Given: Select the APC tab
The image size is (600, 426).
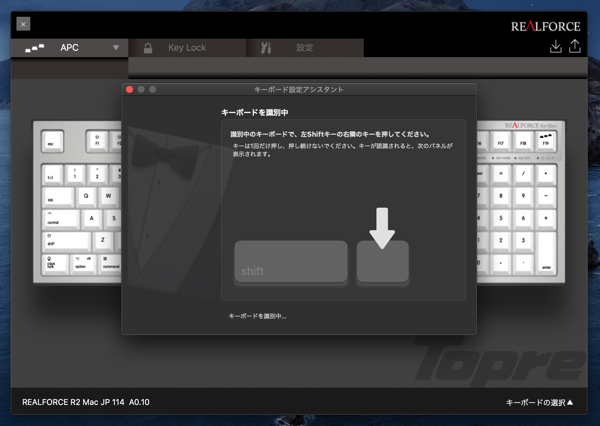Looking at the screenshot, I should [x=70, y=48].
